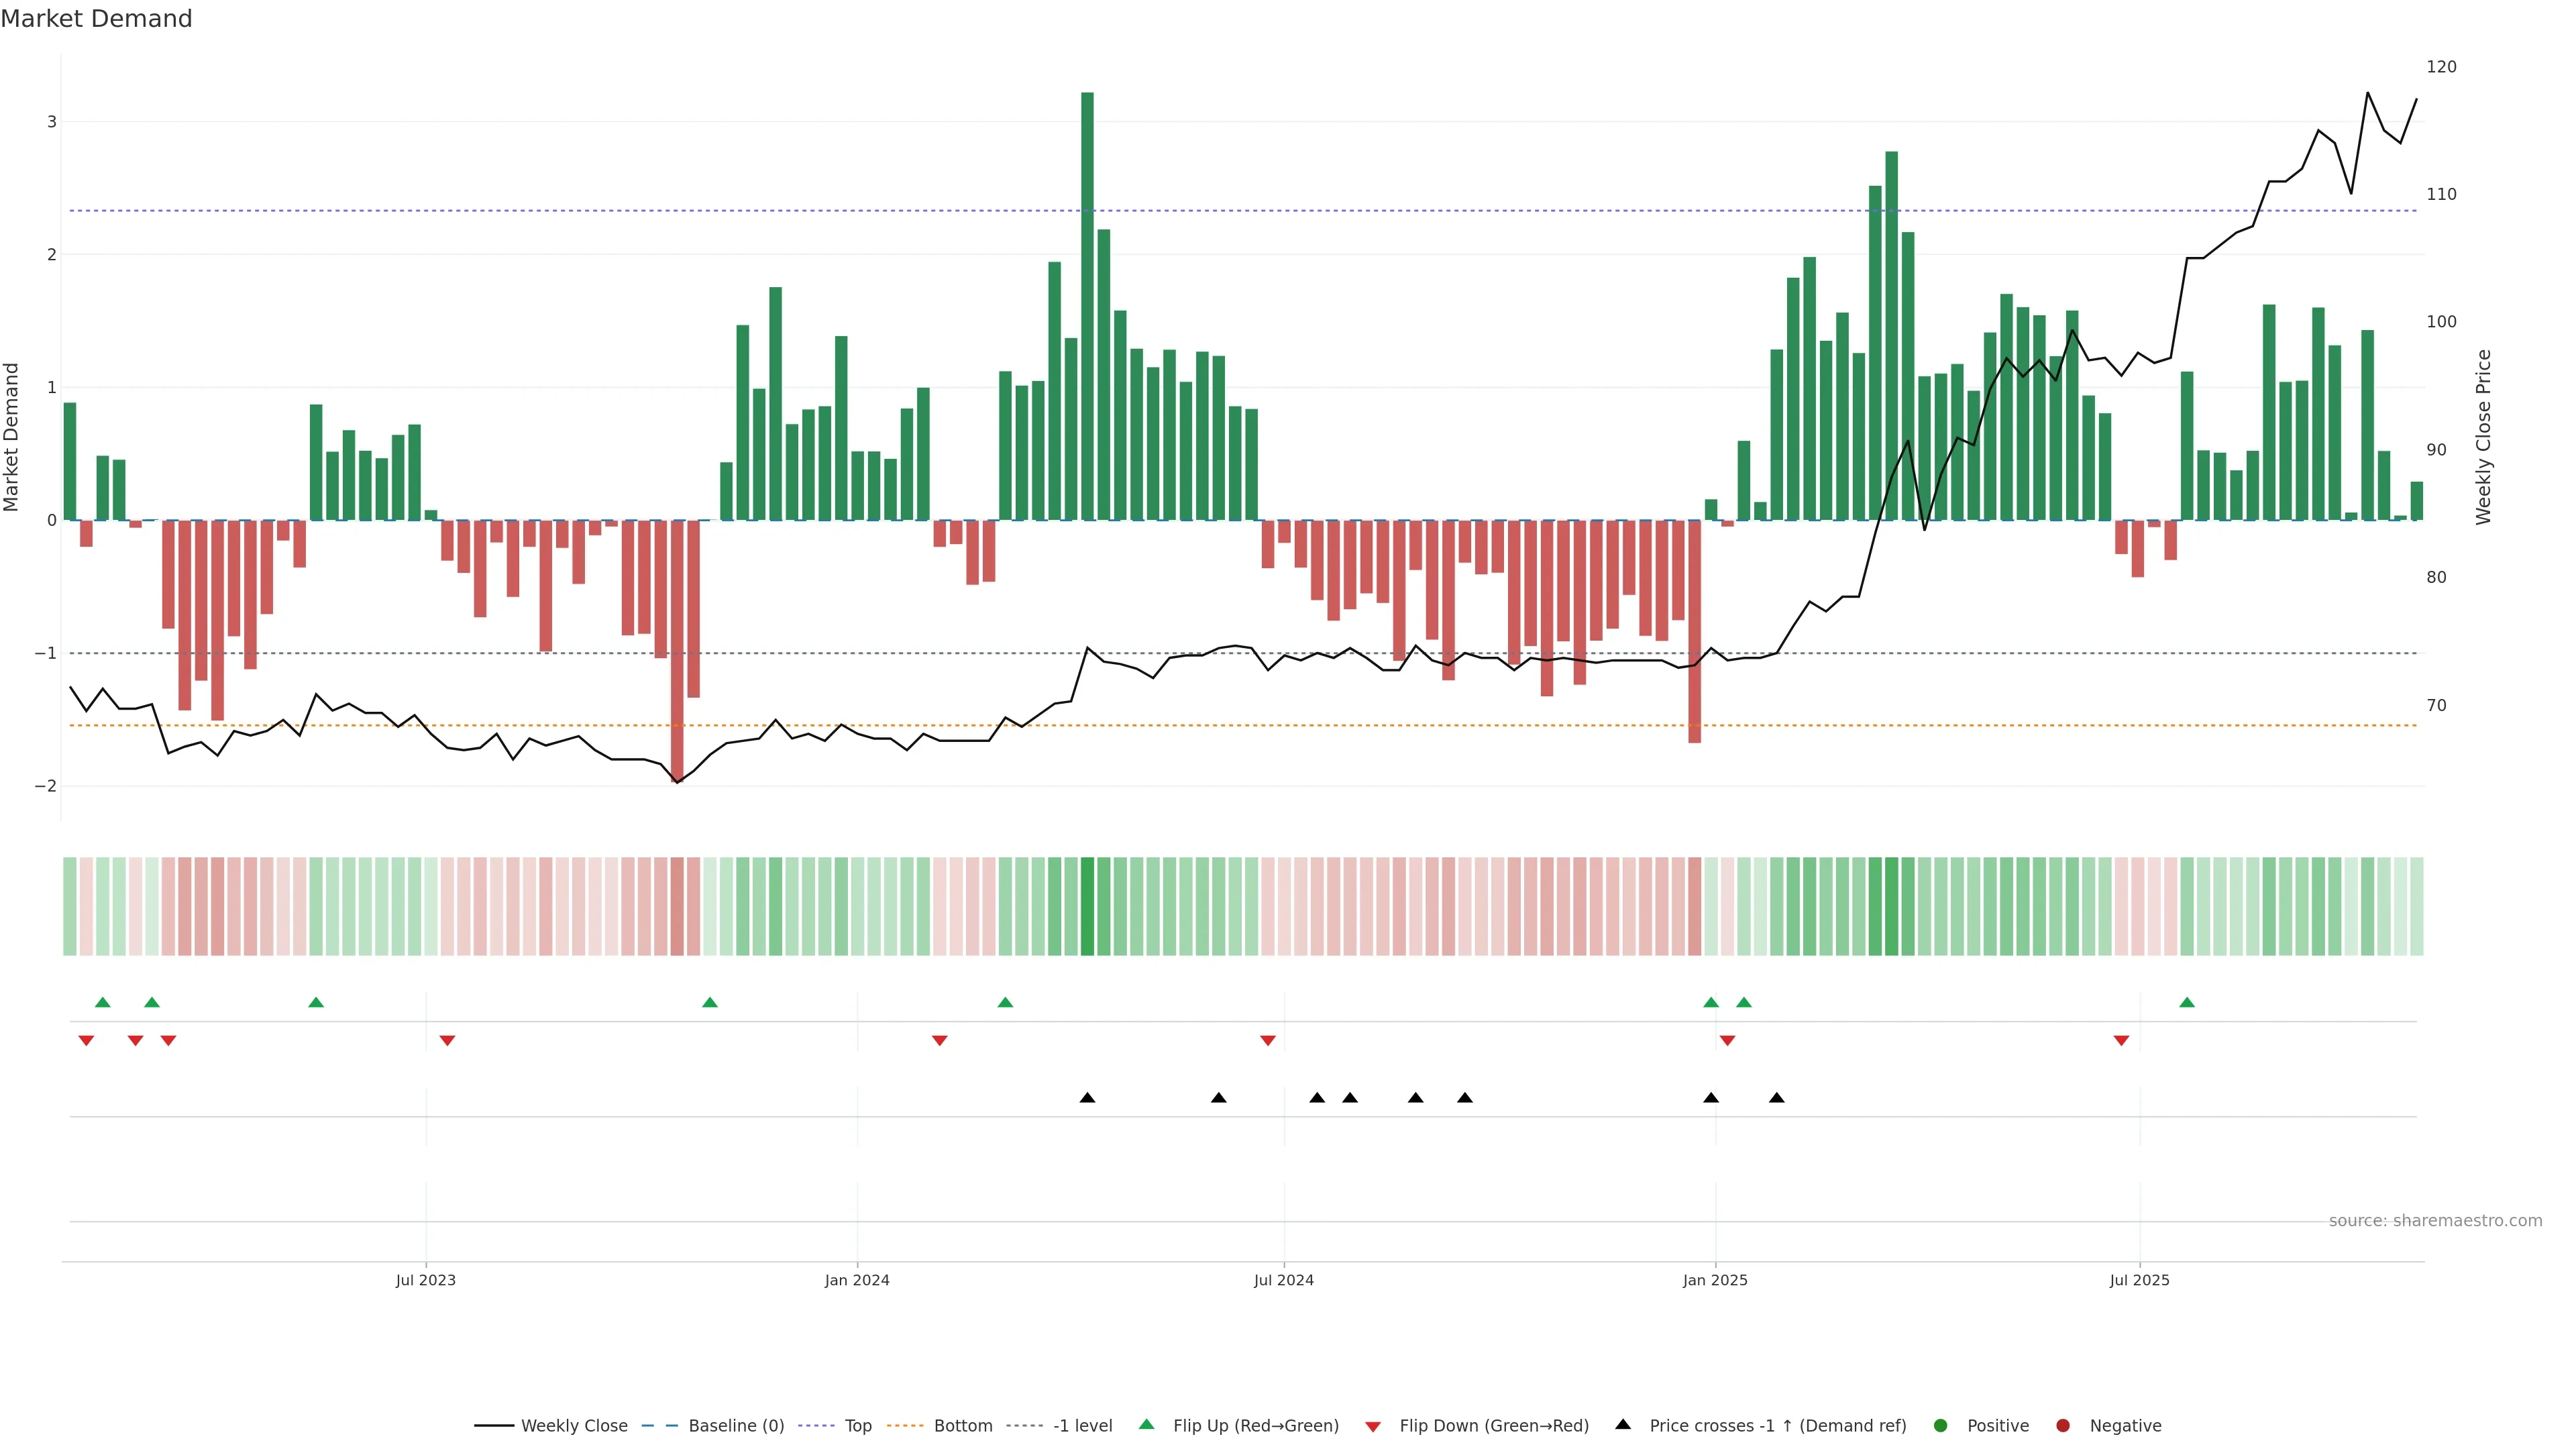Screen dimensions: 2576x1449
Task: Click the Jan 2025 axis label
Action: coord(1715,1280)
